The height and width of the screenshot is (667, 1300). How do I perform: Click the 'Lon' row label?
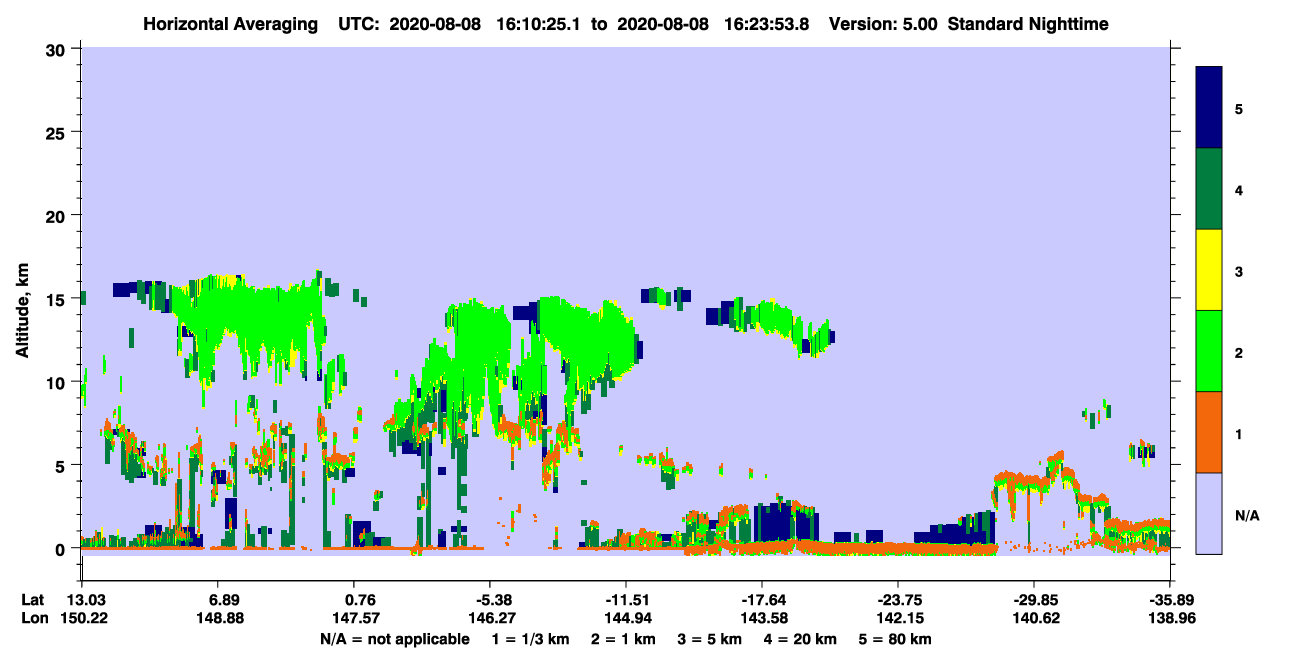pyautogui.click(x=33, y=619)
